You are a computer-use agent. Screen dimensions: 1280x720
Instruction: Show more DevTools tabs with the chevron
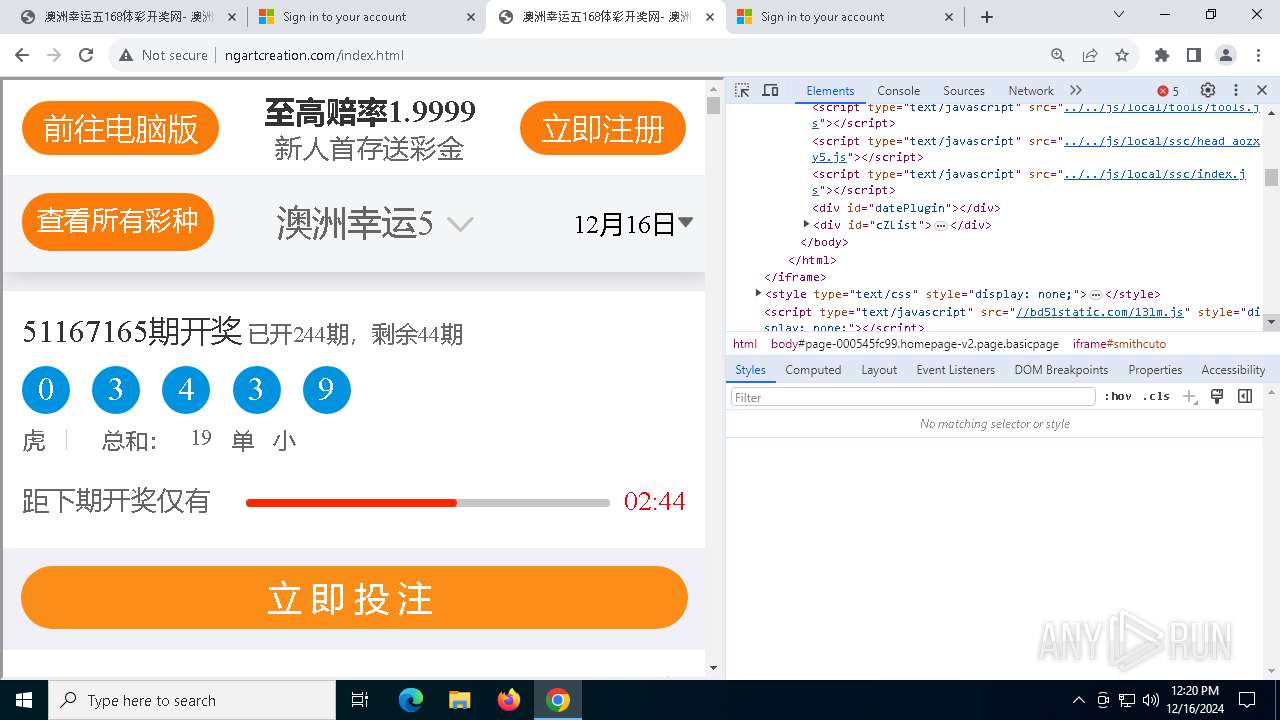1076,90
